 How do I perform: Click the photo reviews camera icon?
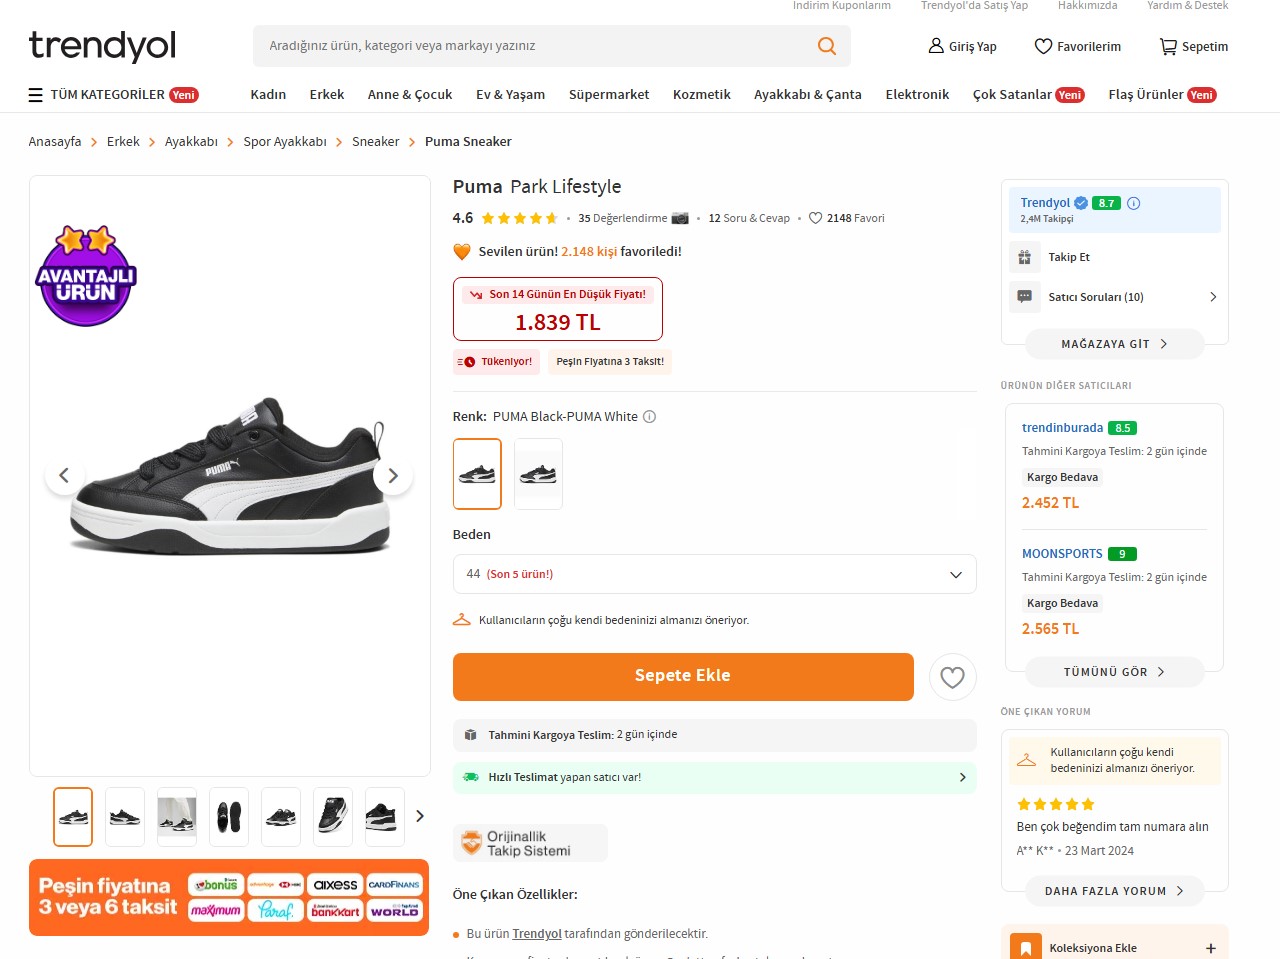tap(680, 218)
